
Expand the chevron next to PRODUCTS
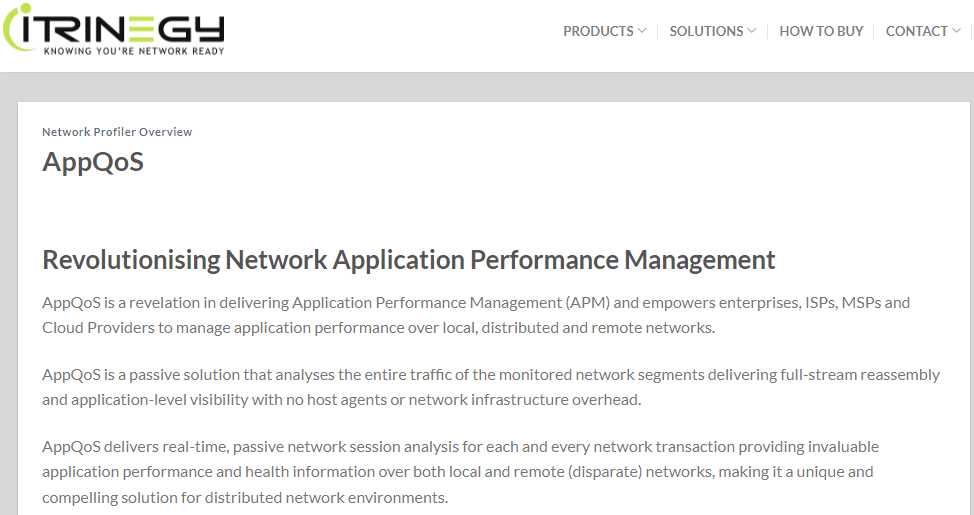click(x=642, y=30)
